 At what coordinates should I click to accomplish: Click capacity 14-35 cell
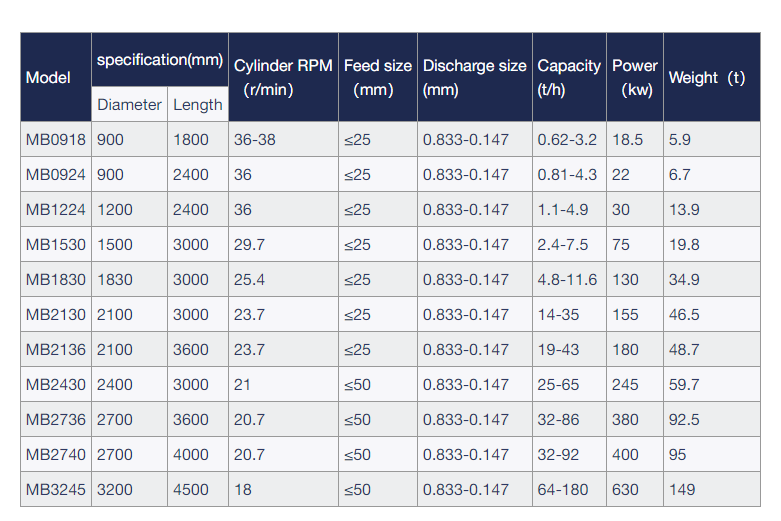coord(569,314)
